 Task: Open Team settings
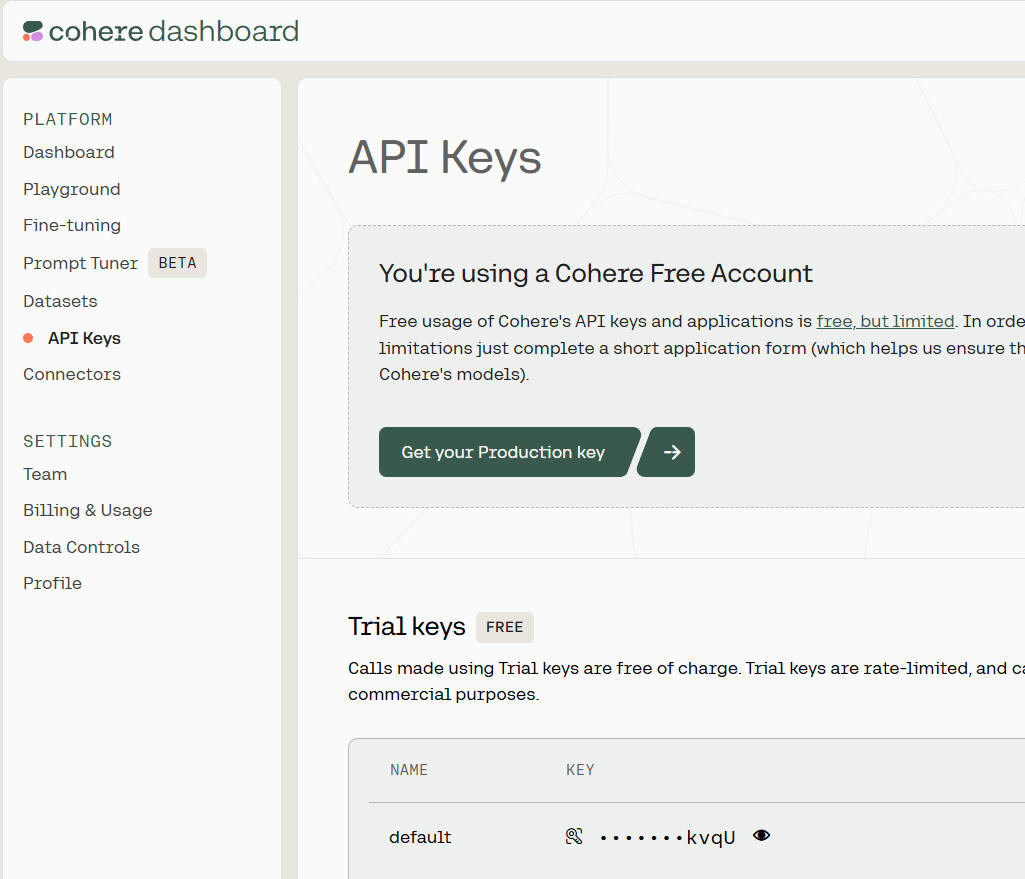click(45, 474)
